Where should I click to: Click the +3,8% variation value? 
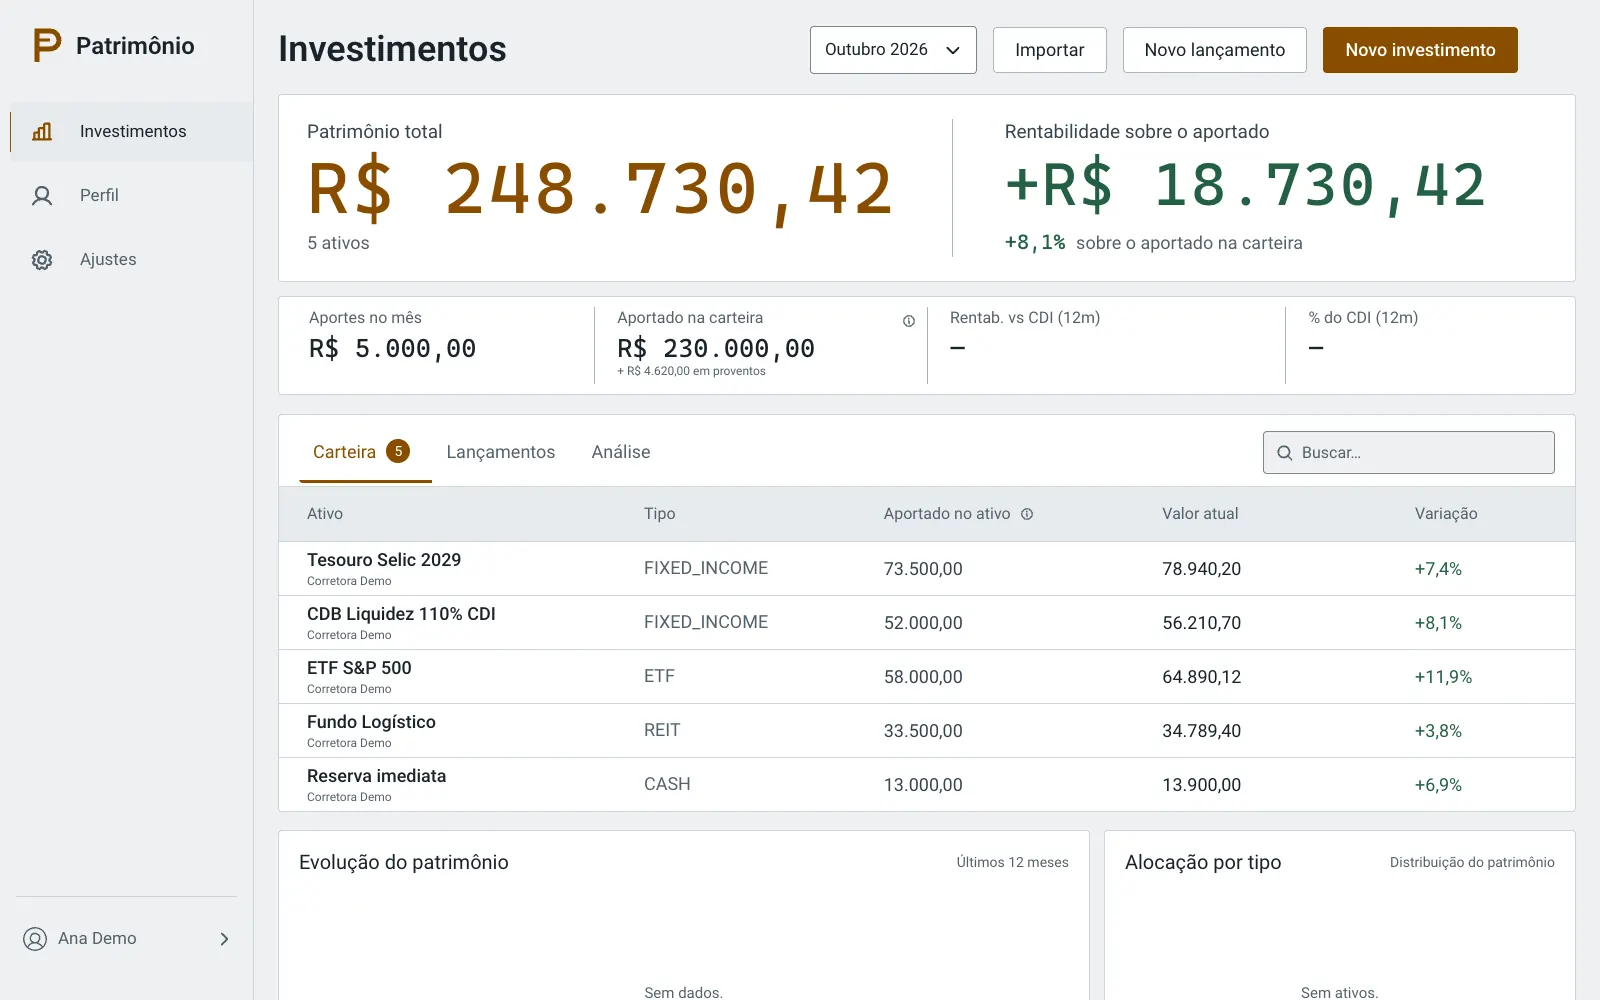pyautogui.click(x=1438, y=731)
